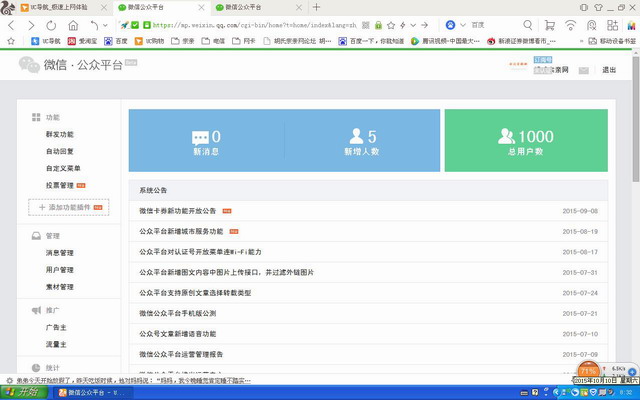The width and height of the screenshot is (640, 400).
Task: Open 自动回复 in sidebar
Action: [x=60, y=151]
